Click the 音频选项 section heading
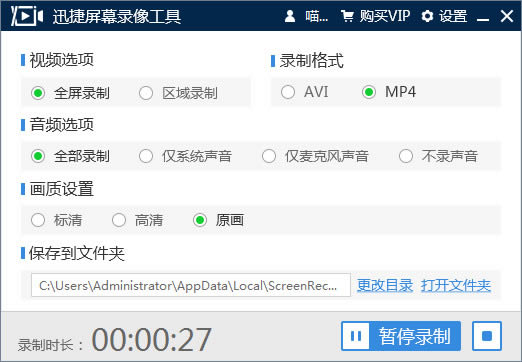522x362 pixels. (x=62, y=125)
